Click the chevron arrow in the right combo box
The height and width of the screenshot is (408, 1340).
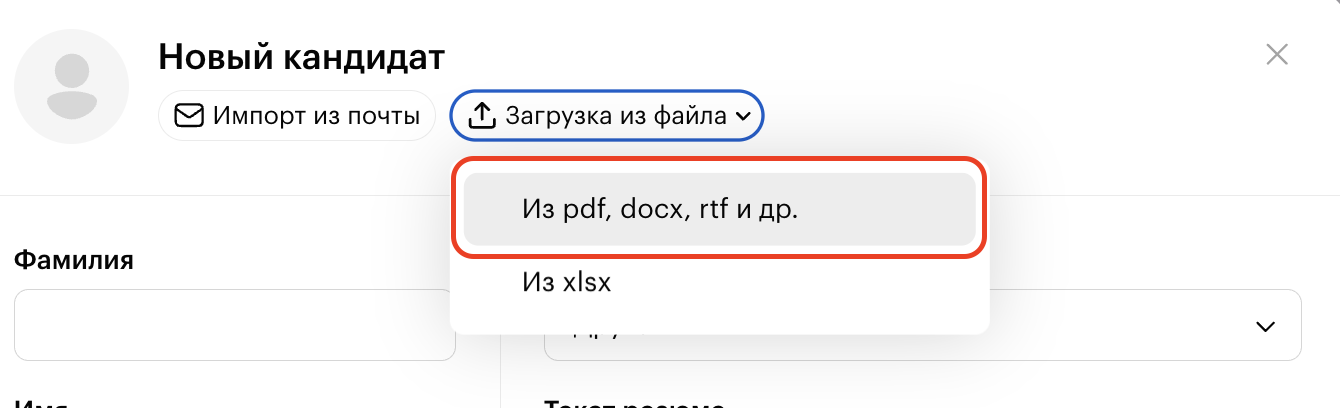1265,327
